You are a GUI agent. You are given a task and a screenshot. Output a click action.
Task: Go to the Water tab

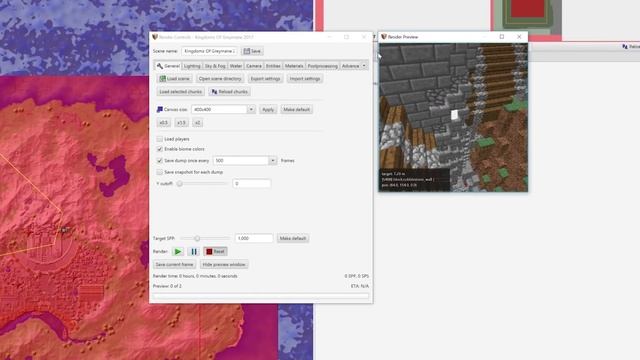[x=236, y=66]
